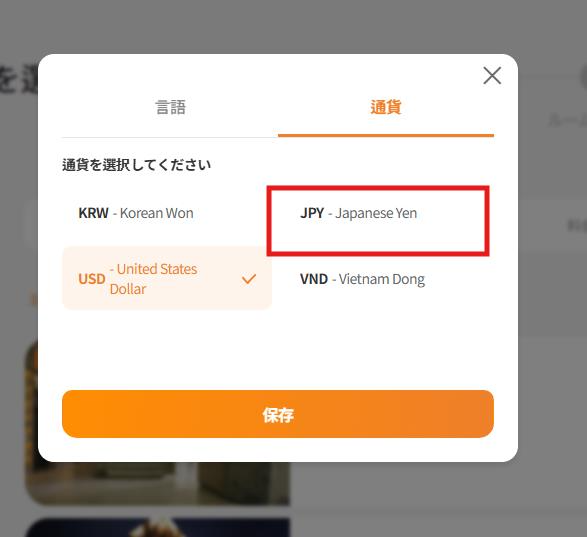Choose KRW Korean Won currency
Viewport: 587px width, 537px height.
tap(167, 213)
